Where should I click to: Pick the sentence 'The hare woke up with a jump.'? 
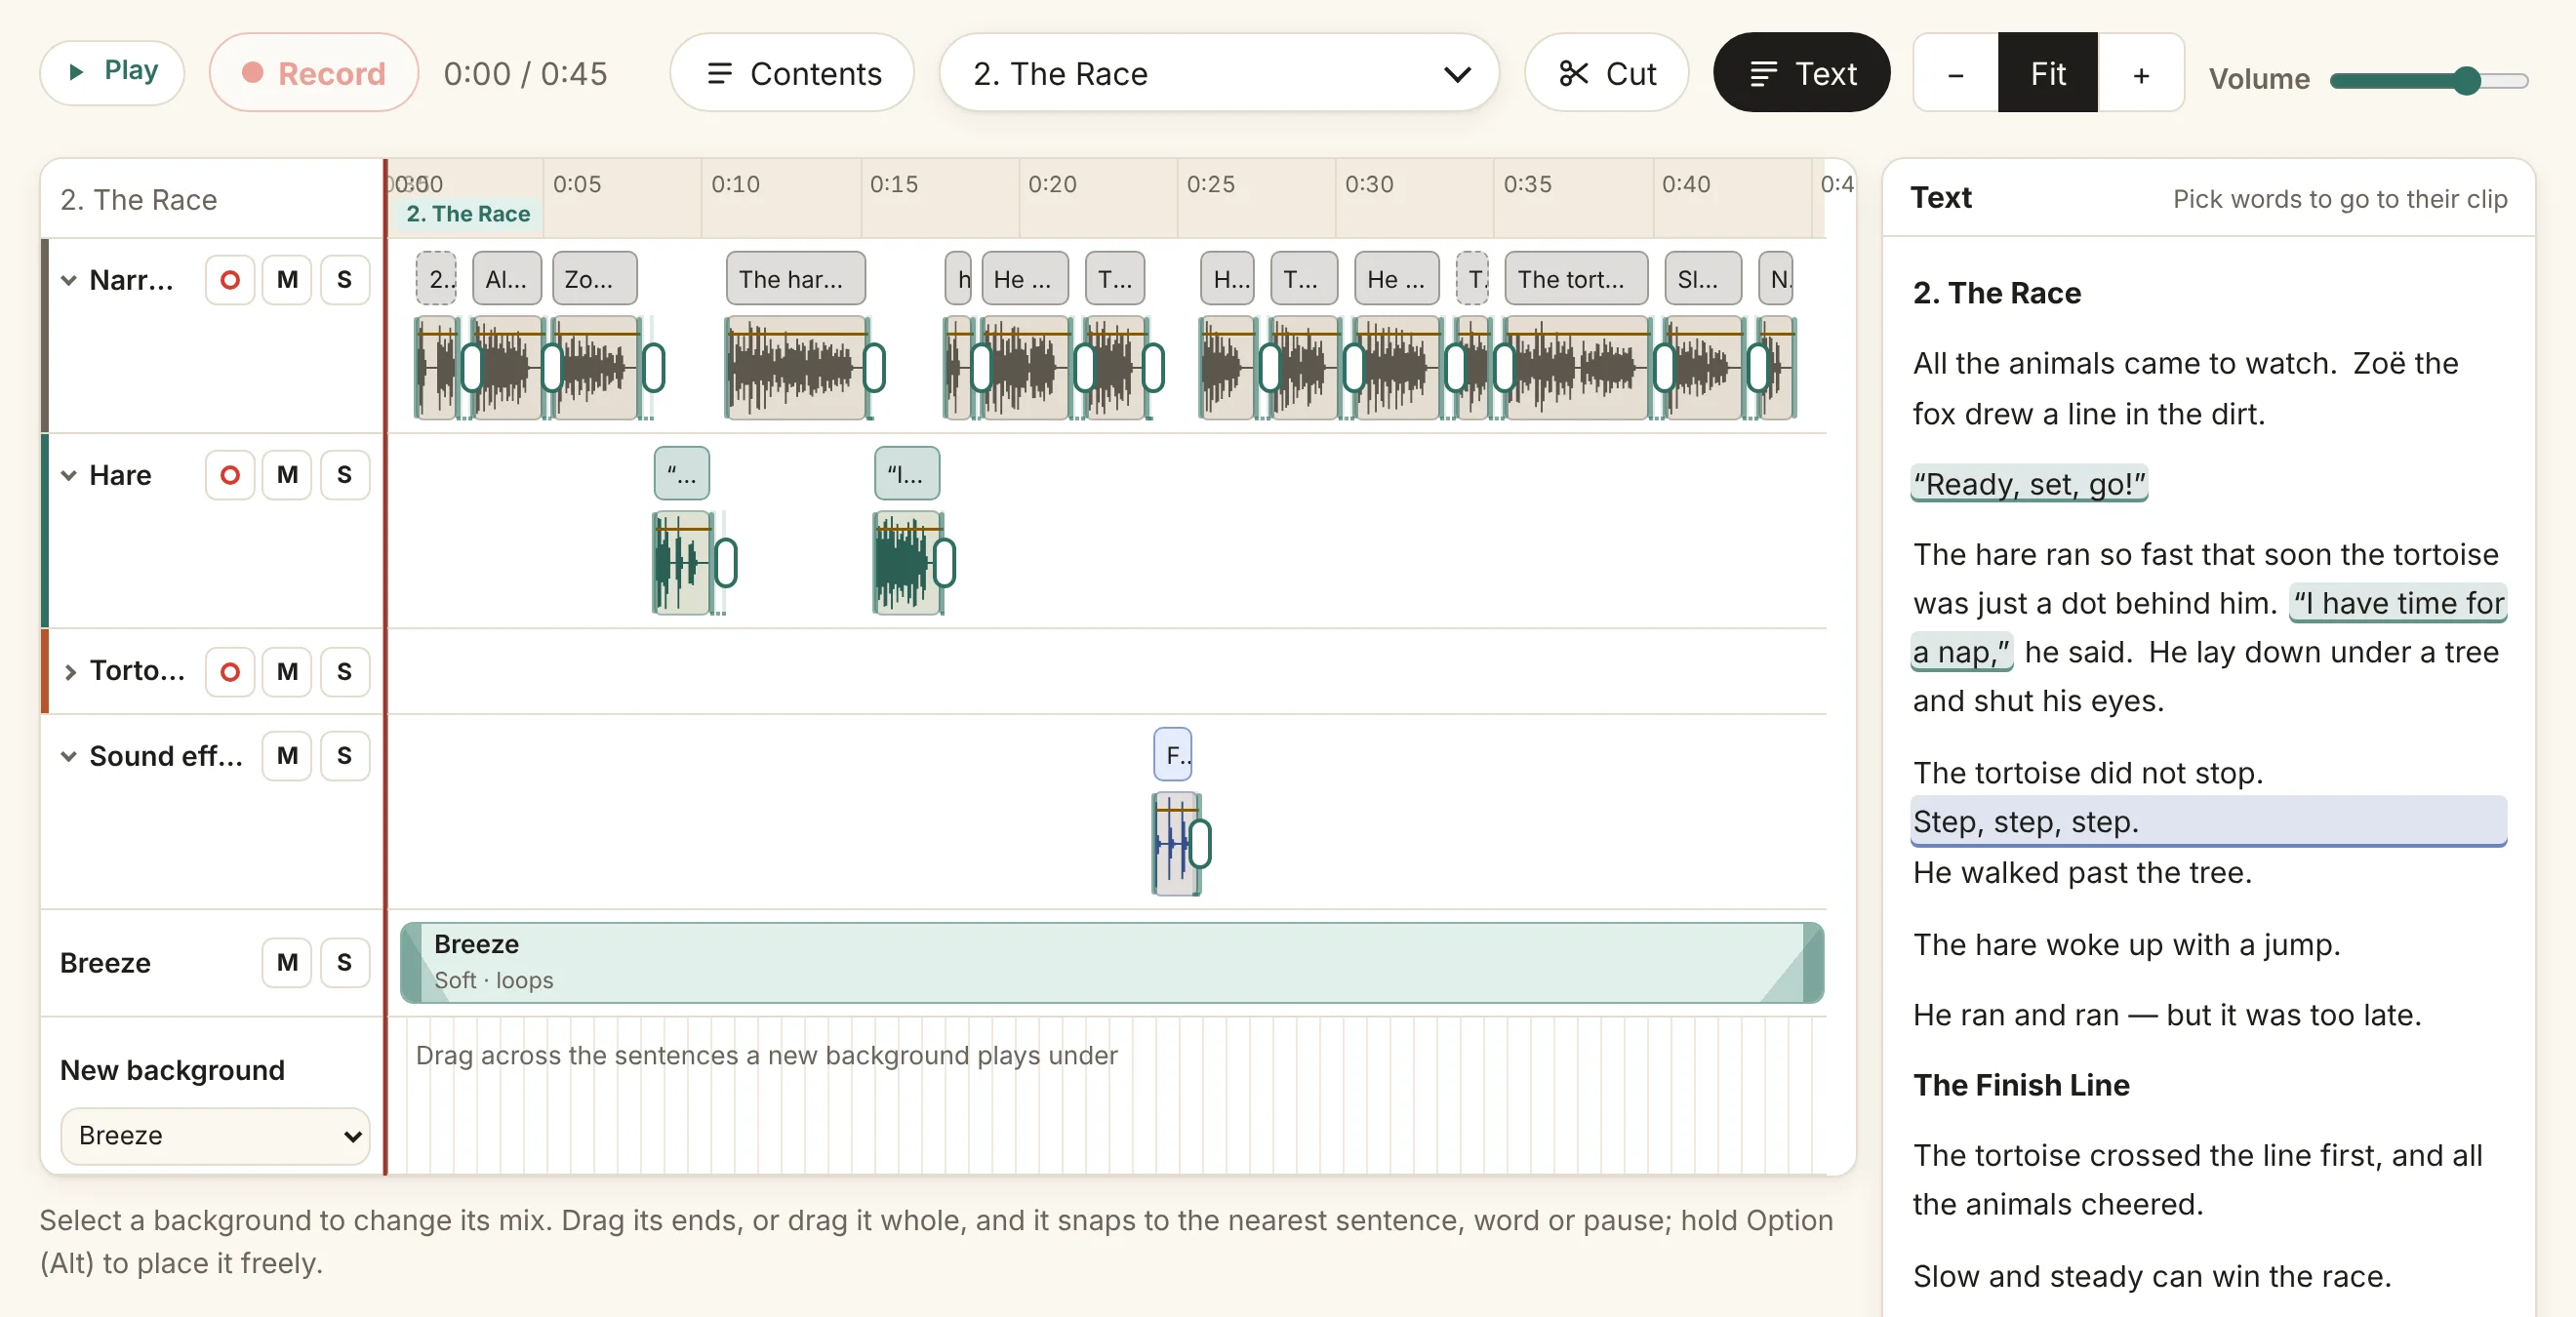[x=2126, y=944]
